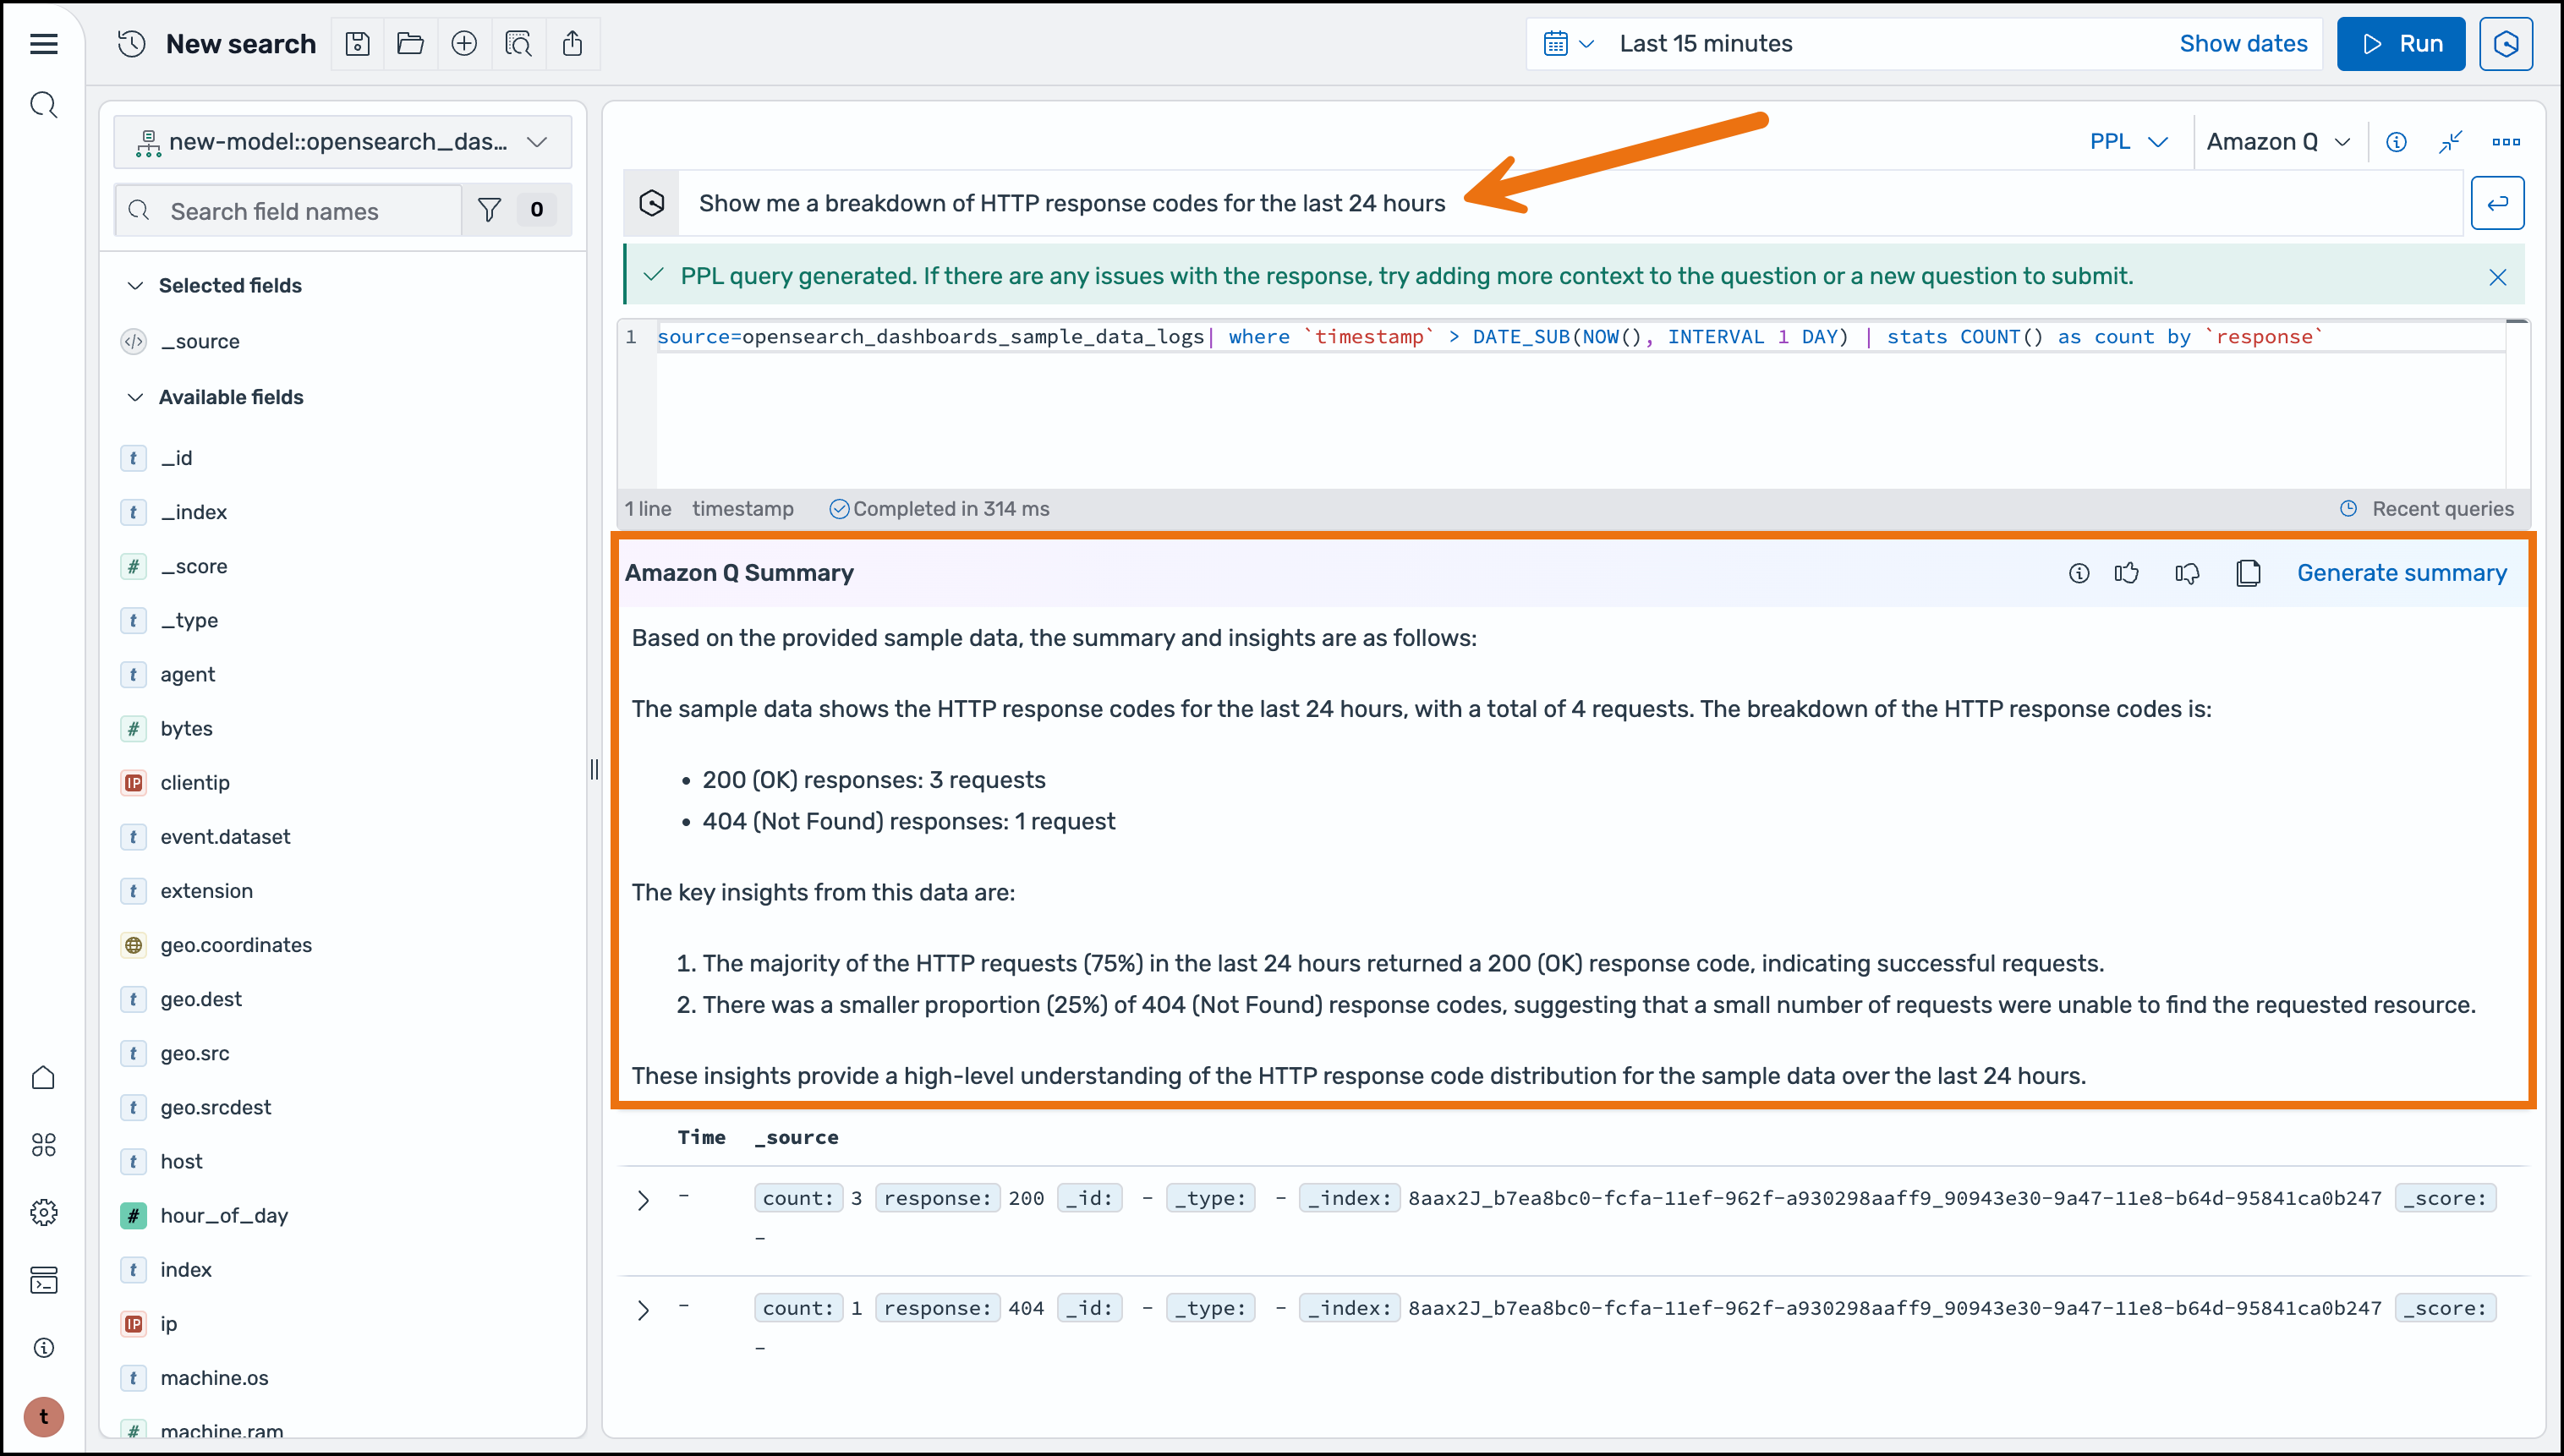The image size is (2564, 1456).
Task: Click Generate summary link
Action: click(x=2401, y=573)
